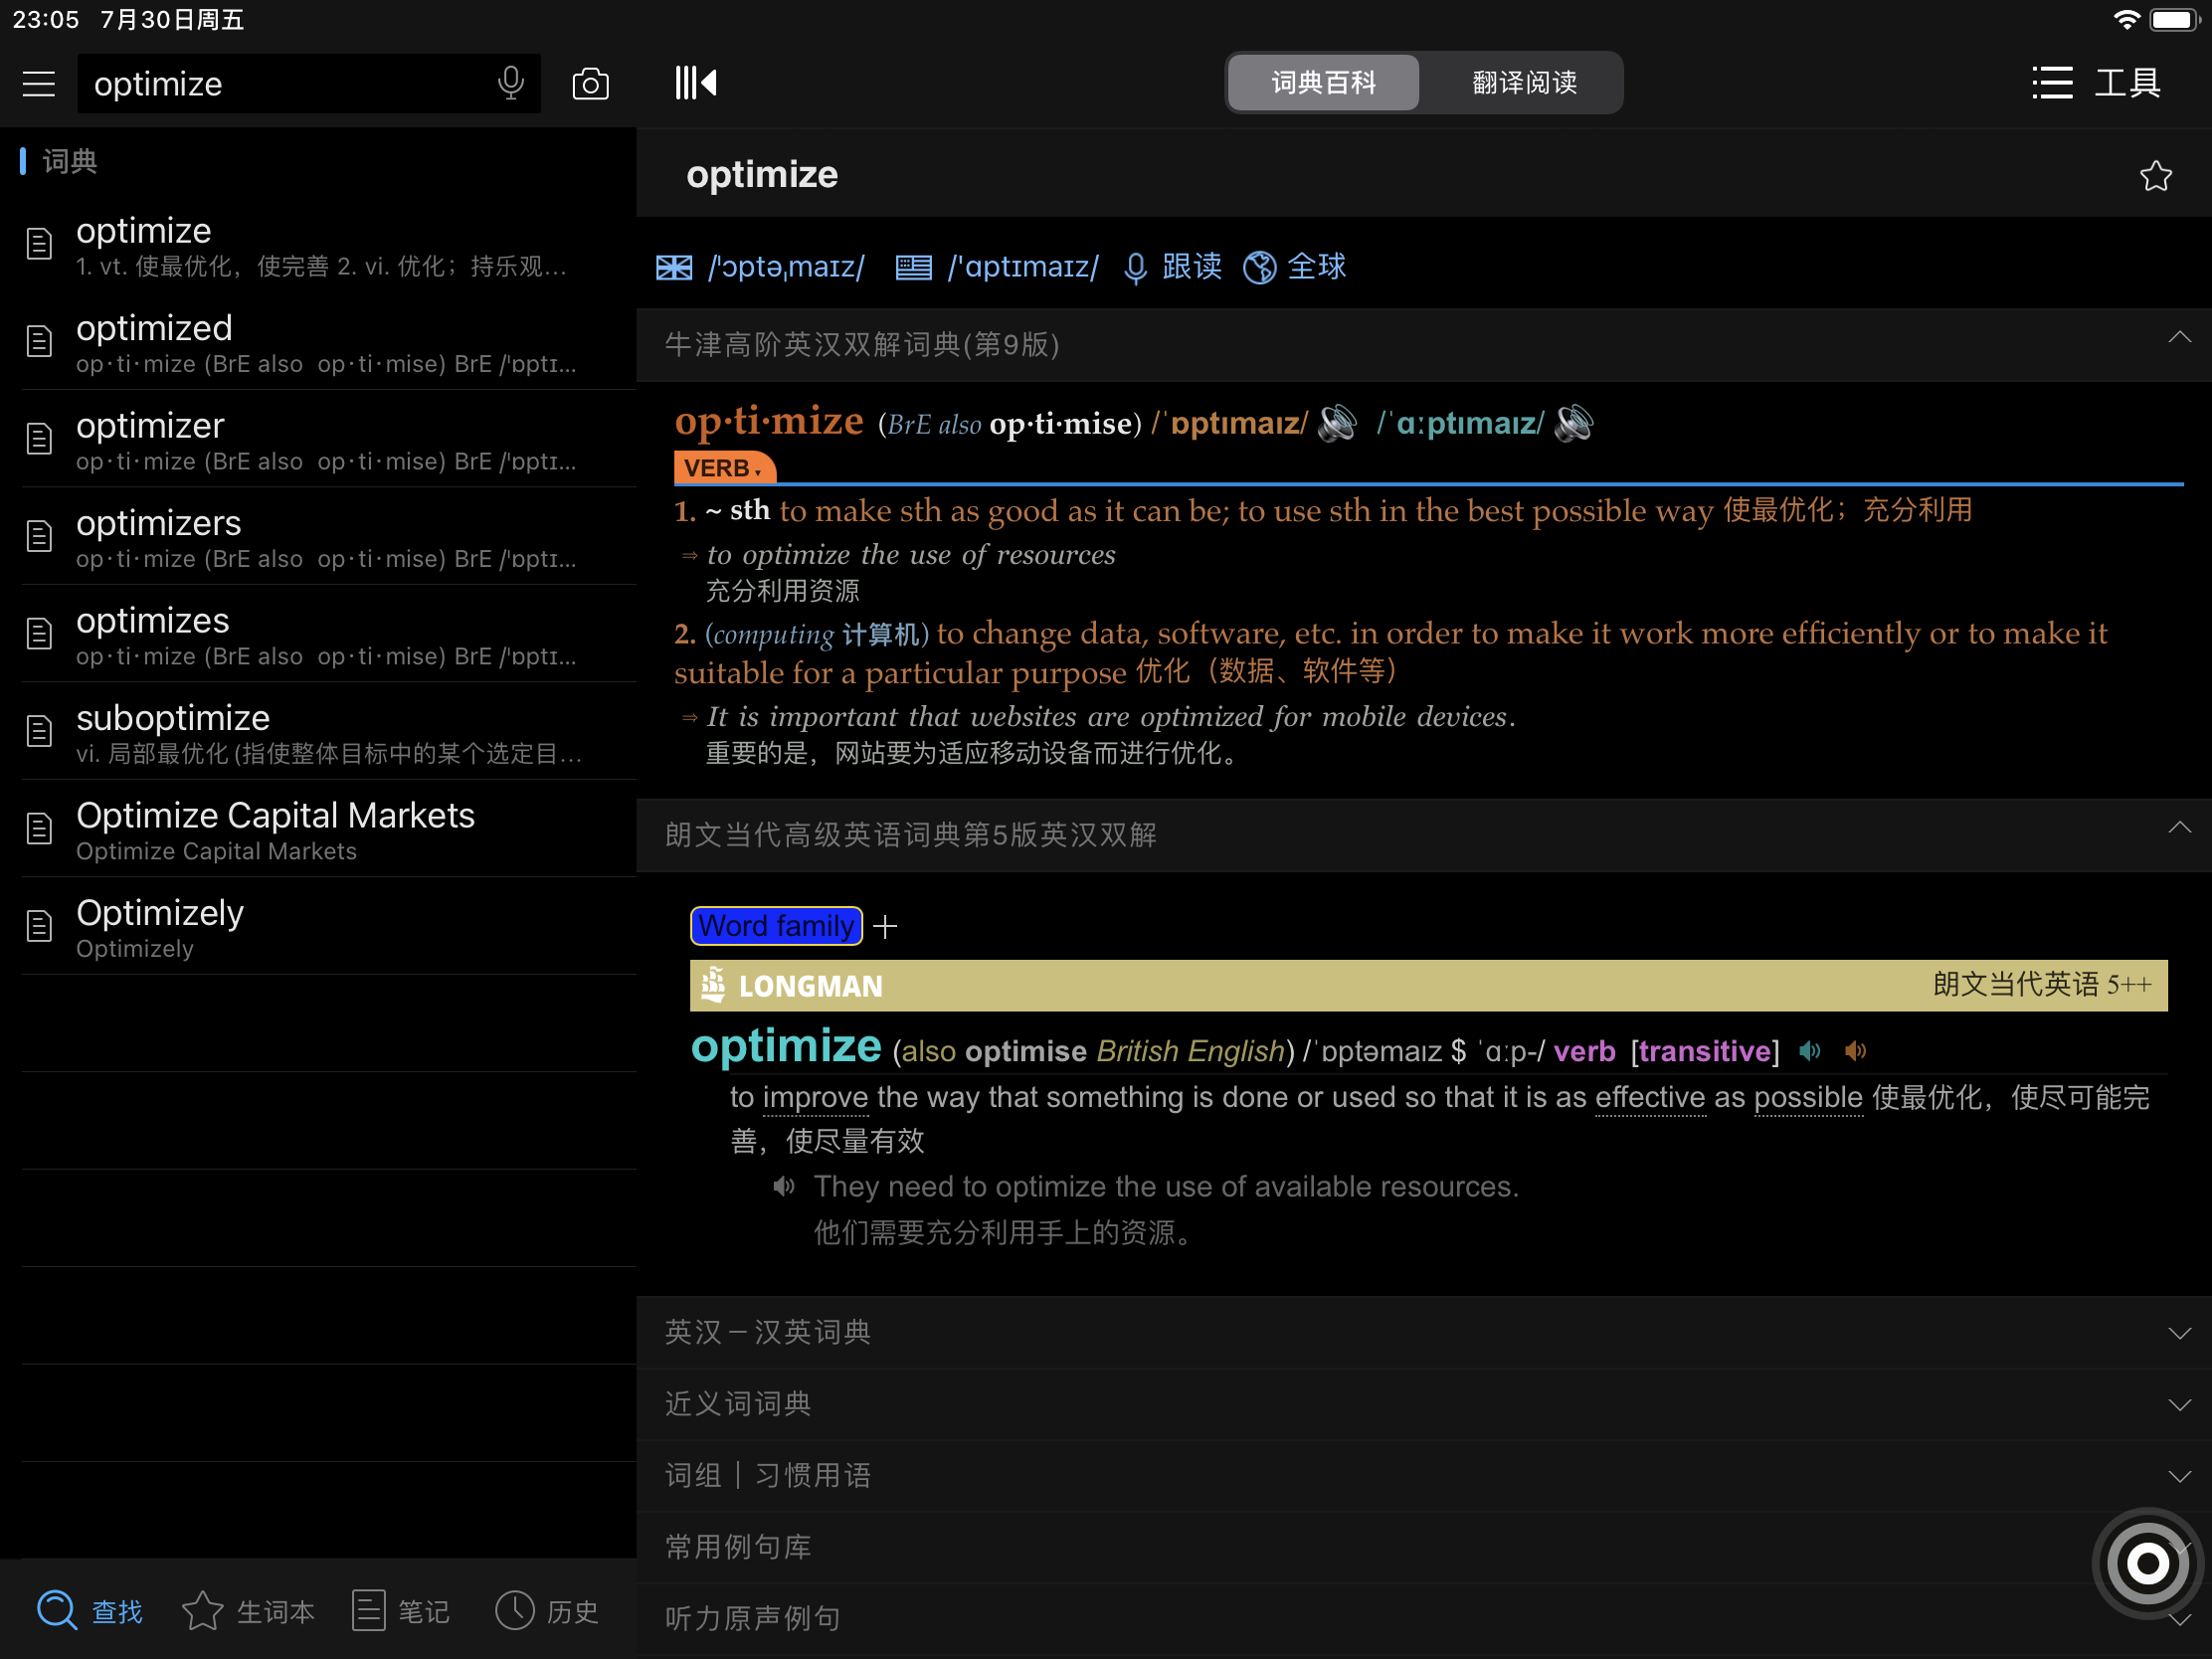The image size is (2212, 1659).
Task: Expand Word family plus icon
Action: pos(885,927)
